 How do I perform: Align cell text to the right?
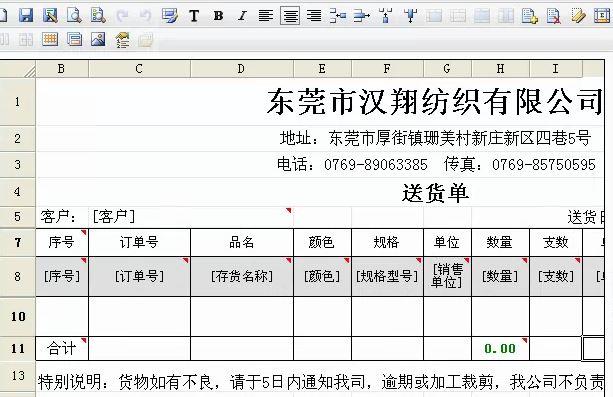(x=314, y=16)
